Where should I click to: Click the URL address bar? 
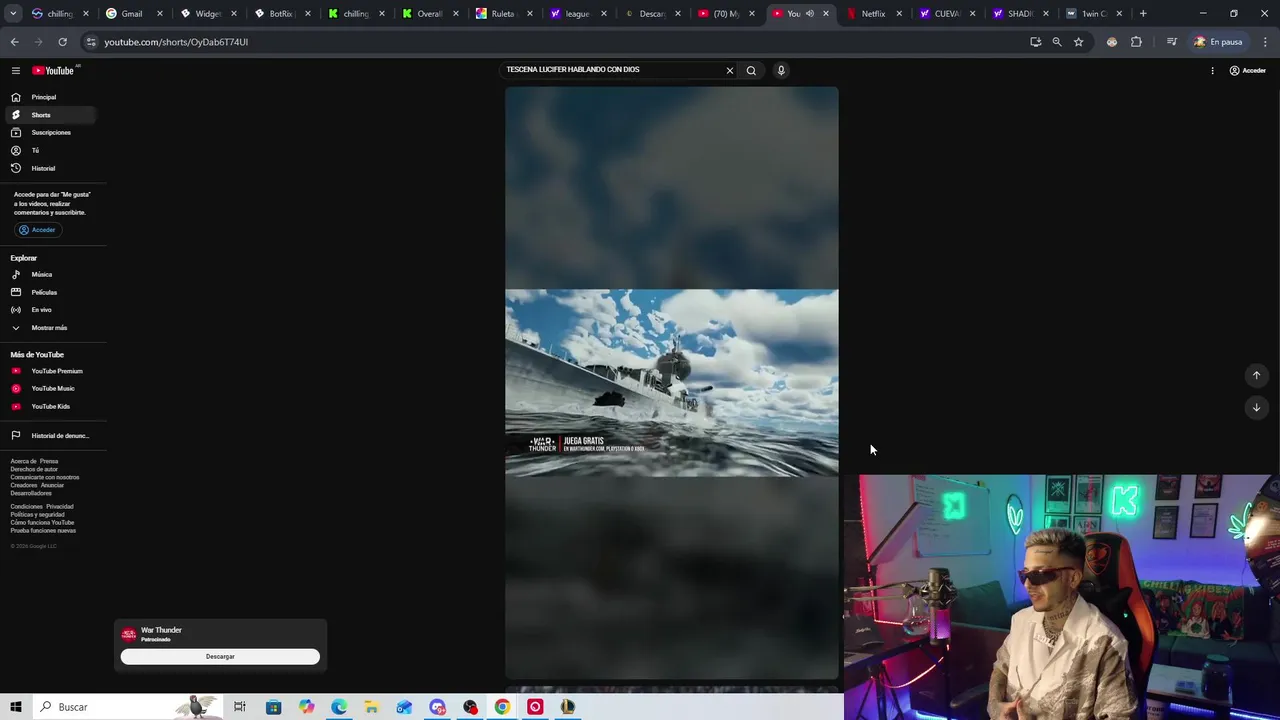tap(560, 42)
